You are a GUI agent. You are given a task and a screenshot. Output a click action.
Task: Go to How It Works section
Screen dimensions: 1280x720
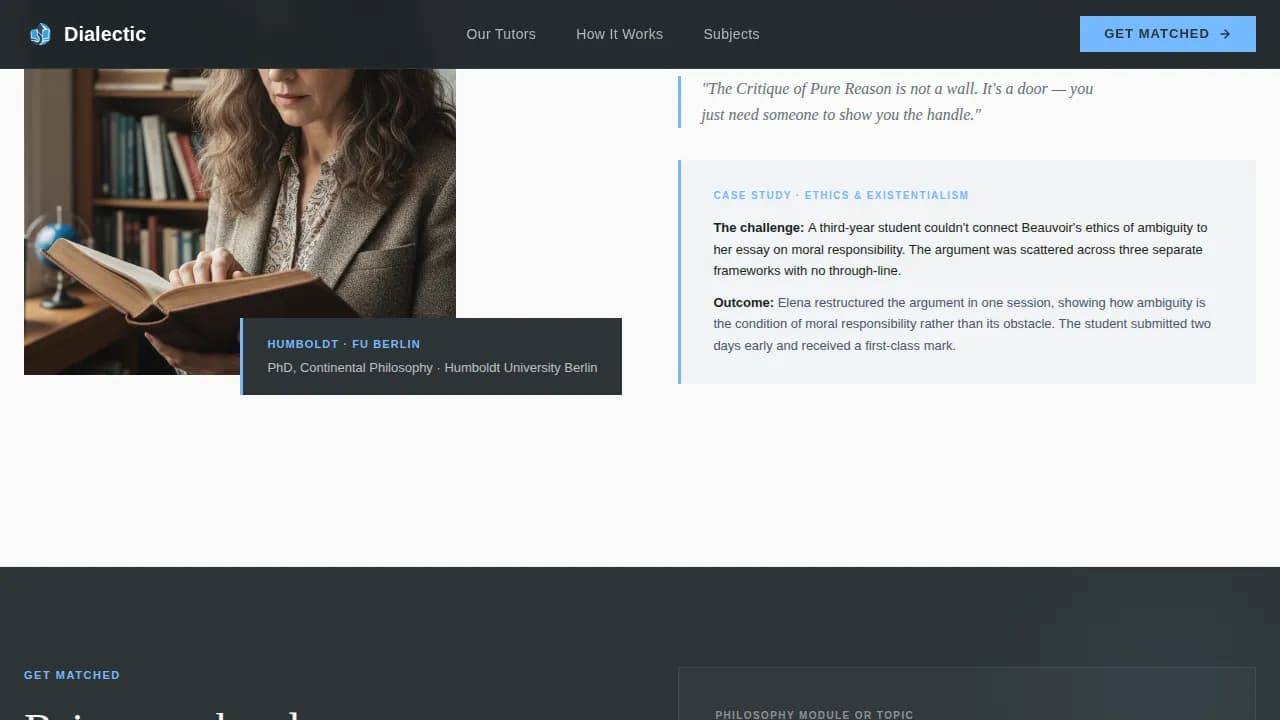(x=619, y=34)
